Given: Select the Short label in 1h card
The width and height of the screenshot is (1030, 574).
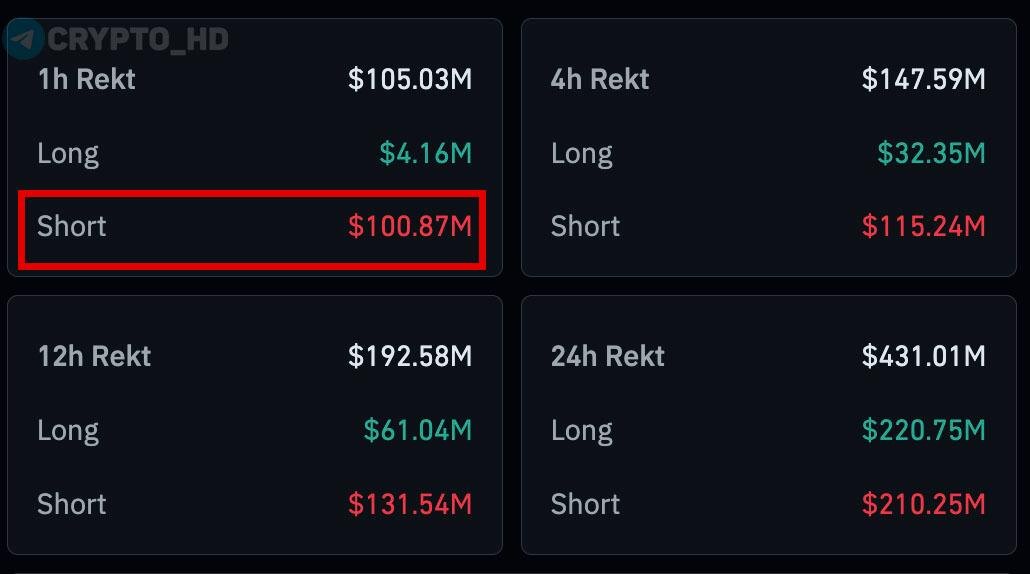Looking at the screenshot, I should [72, 226].
